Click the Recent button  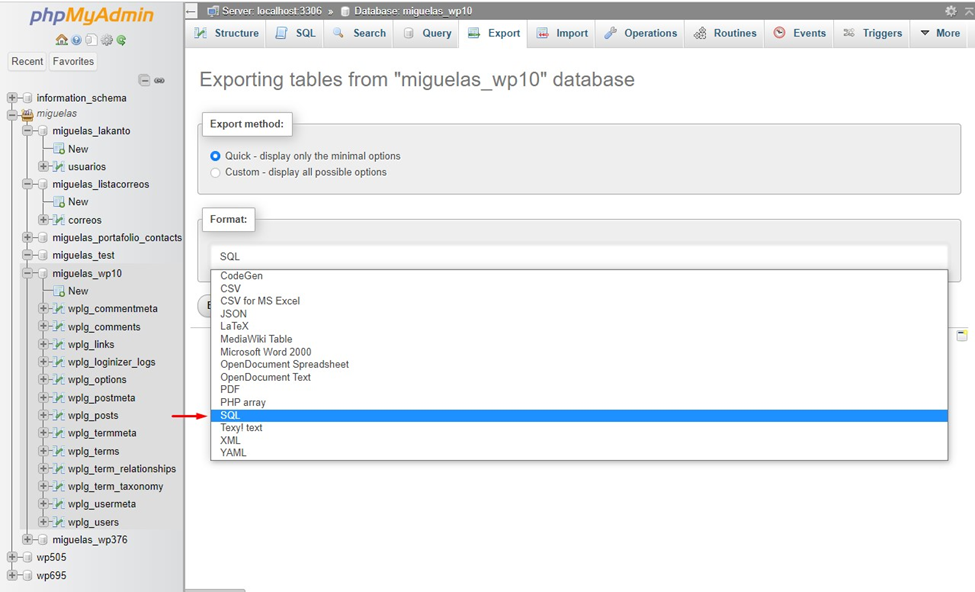tap(27, 62)
